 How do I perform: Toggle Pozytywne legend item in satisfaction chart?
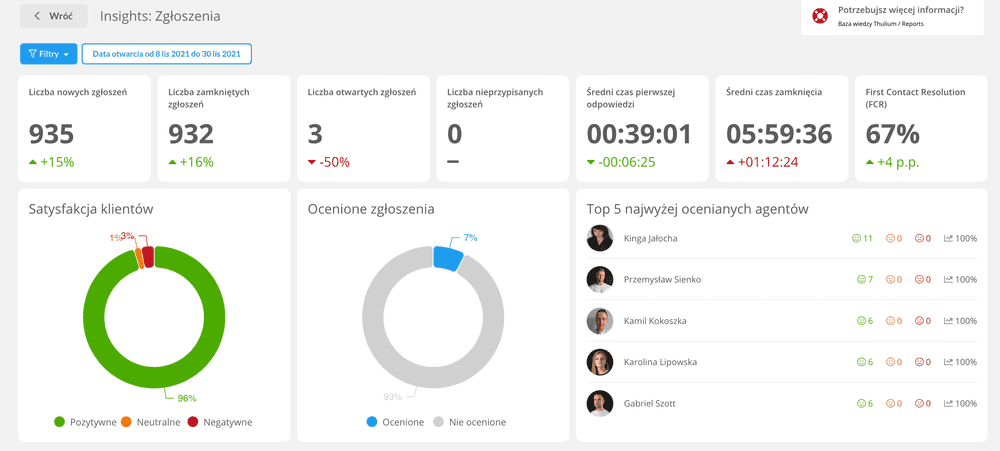coord(87,422)
